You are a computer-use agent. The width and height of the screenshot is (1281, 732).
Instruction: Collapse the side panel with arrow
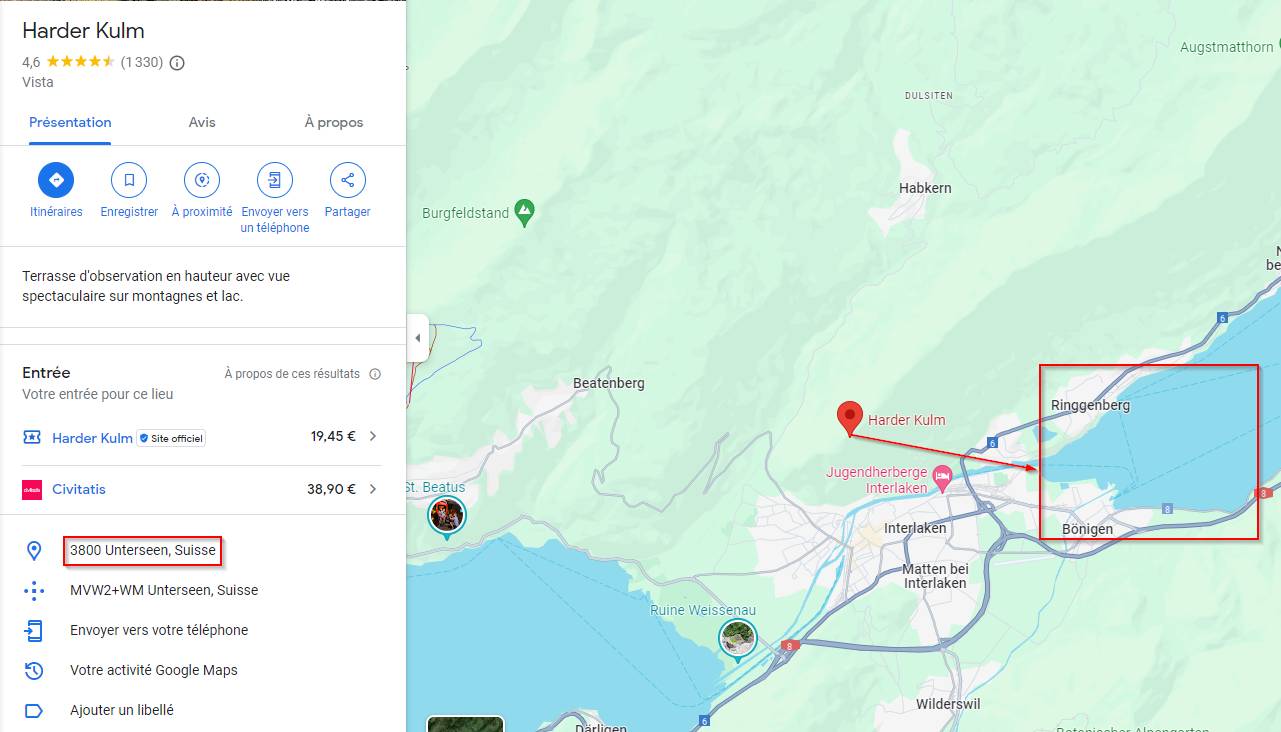point(417,338)
